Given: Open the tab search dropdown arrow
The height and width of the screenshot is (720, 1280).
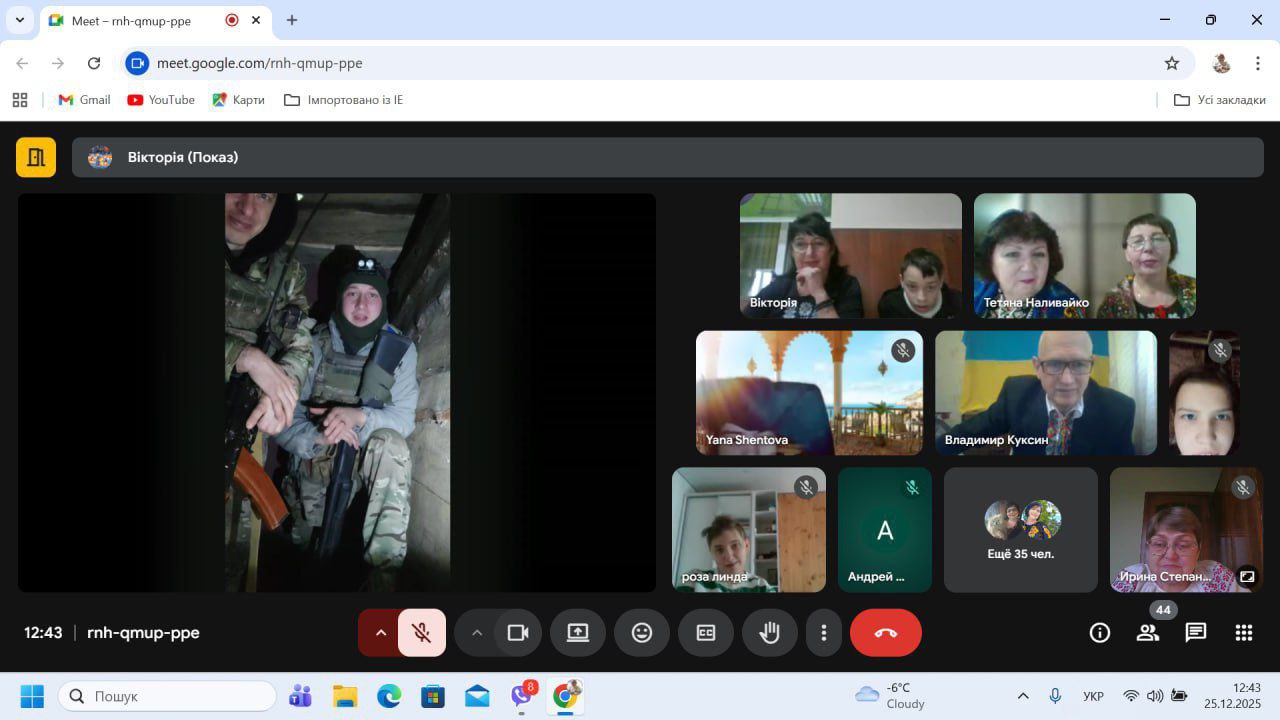Looking at the screenshot, I should (19, 20).
